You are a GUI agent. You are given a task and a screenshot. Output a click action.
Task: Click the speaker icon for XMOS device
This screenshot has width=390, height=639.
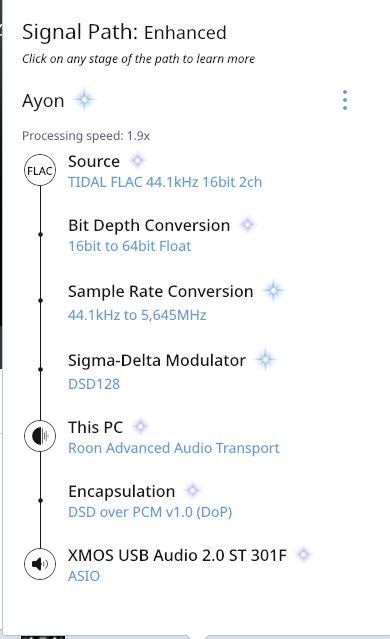coord(40,564)
